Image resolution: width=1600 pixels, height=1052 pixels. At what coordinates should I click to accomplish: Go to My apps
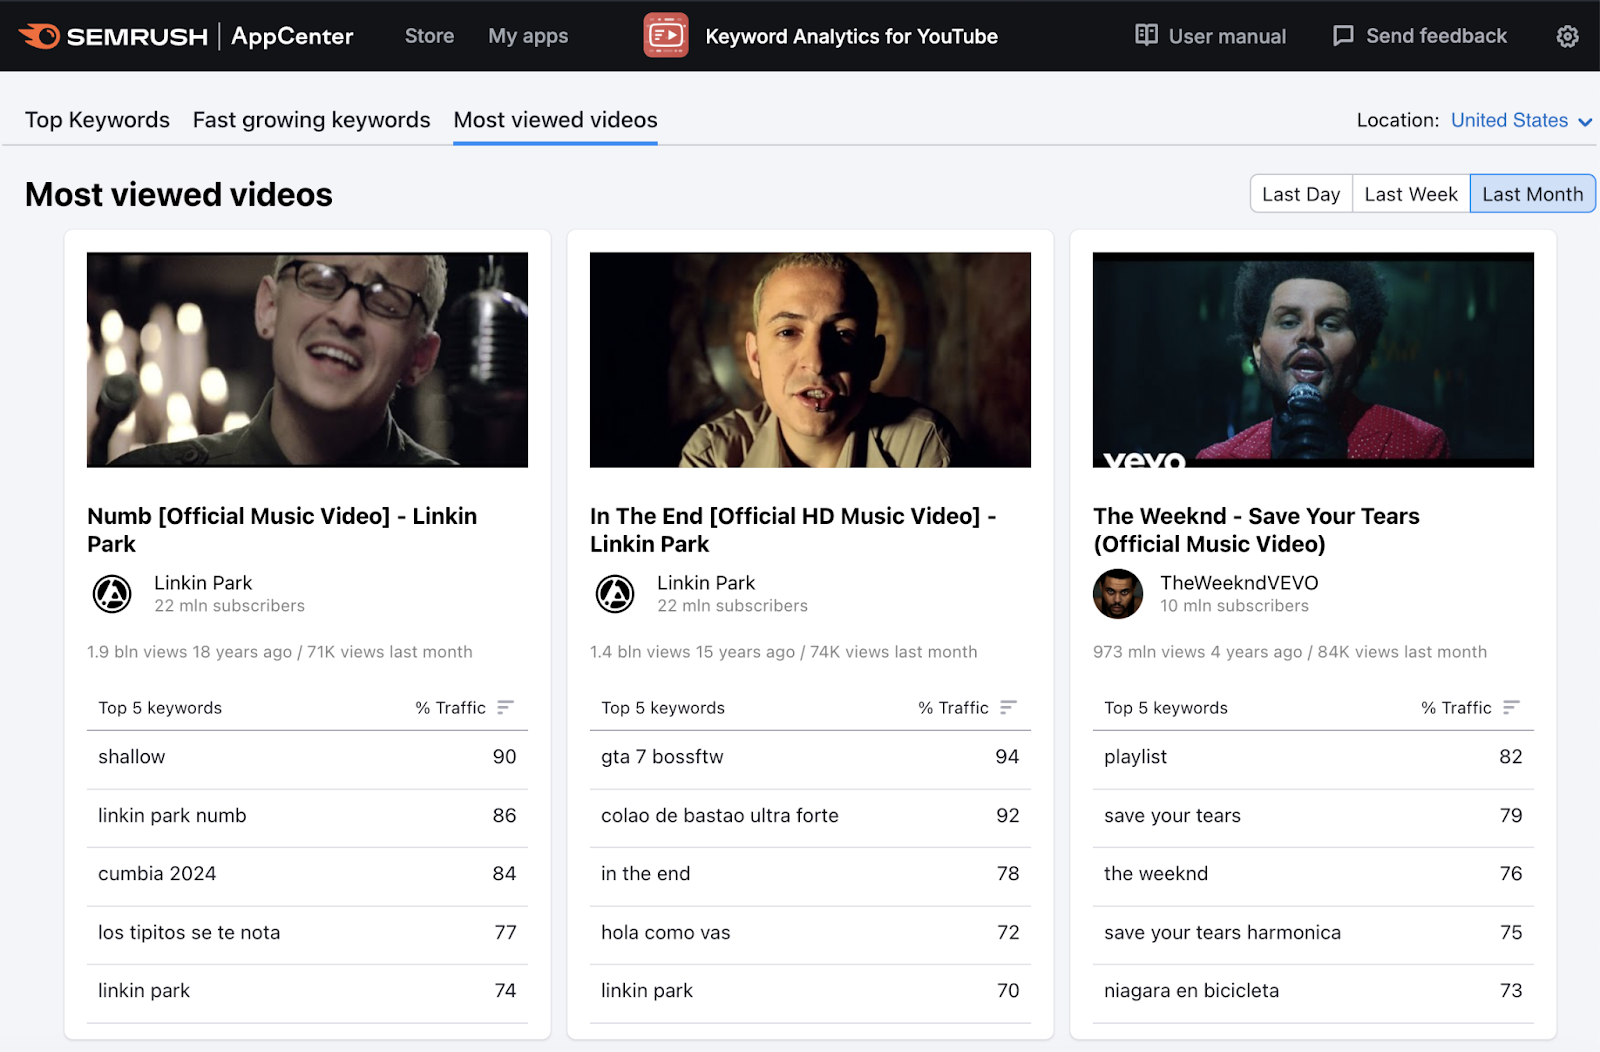528,36
